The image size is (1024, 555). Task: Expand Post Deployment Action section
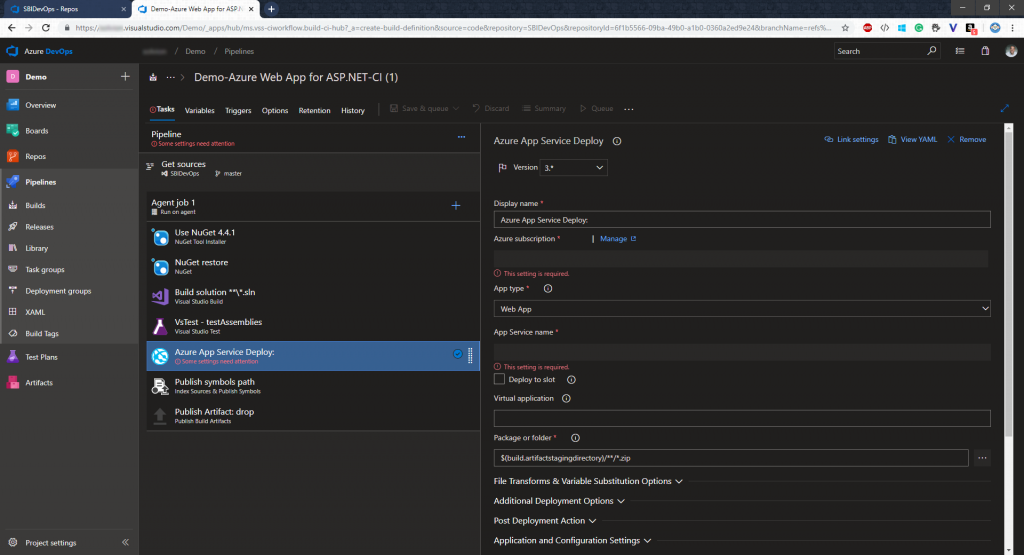545,521
